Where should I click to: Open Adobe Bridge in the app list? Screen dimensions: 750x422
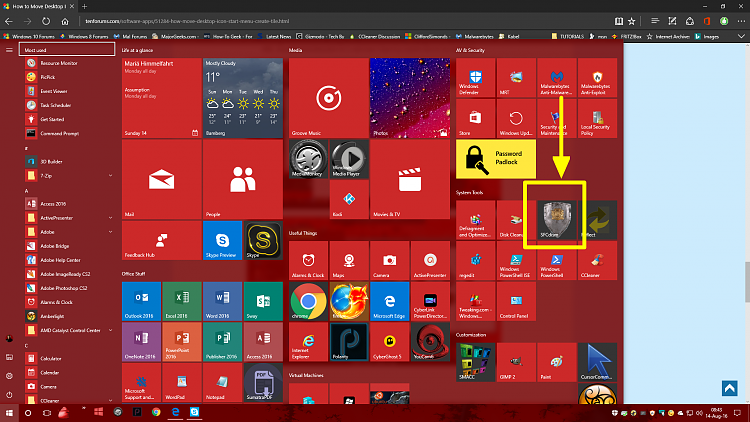pyautogui.click(x=69, y=246)
